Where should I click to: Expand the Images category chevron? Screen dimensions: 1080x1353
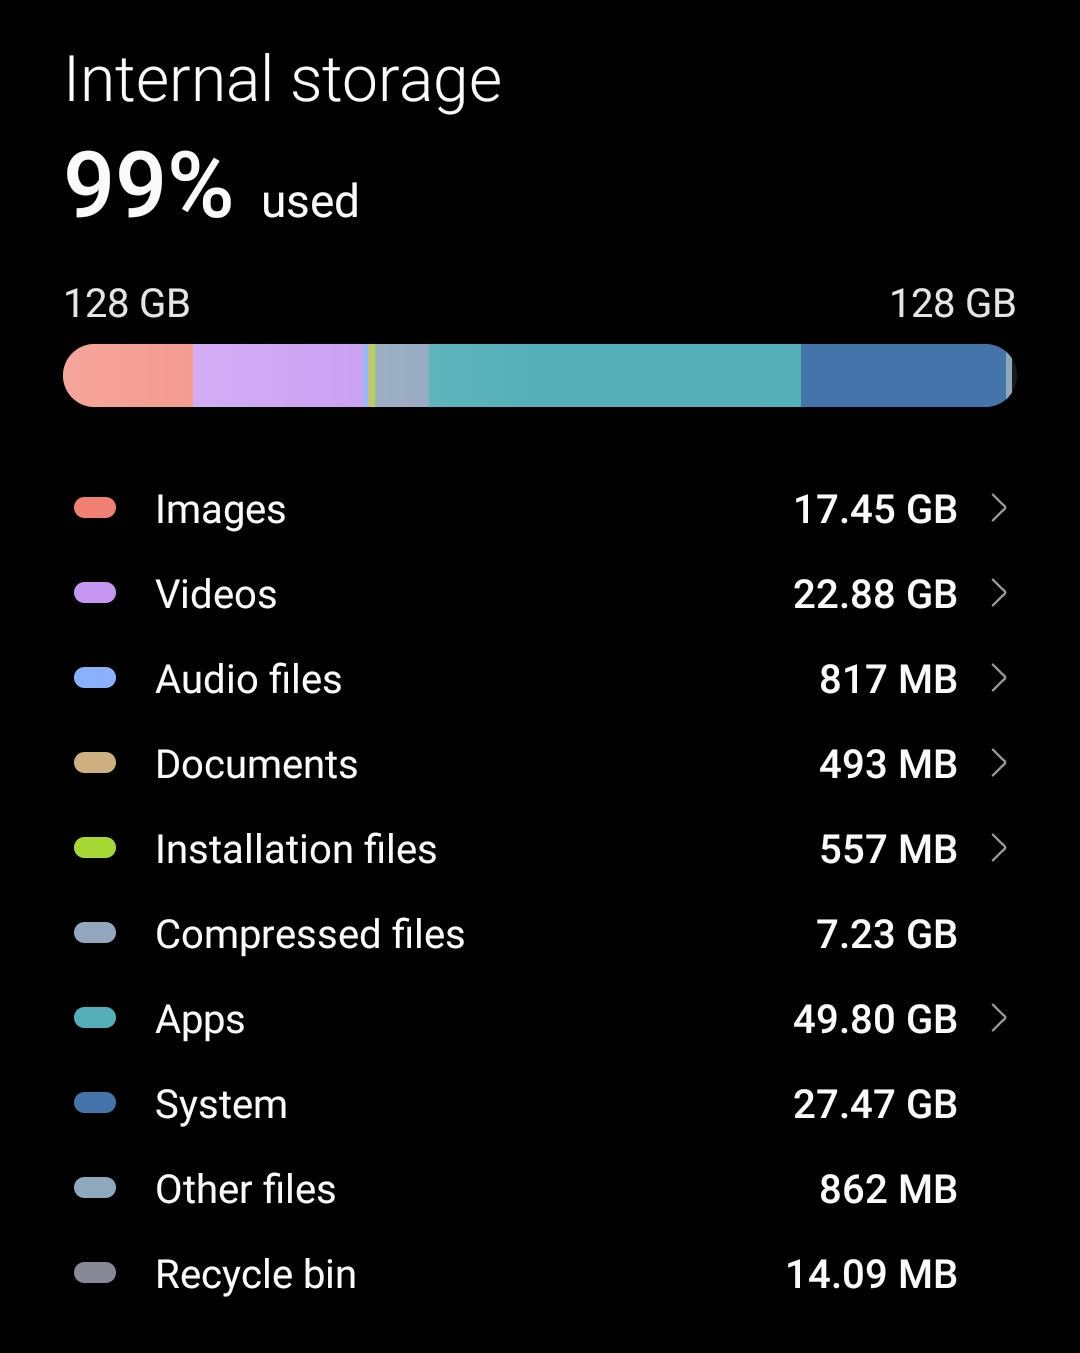pyautogui.click(x=998, y=509)
